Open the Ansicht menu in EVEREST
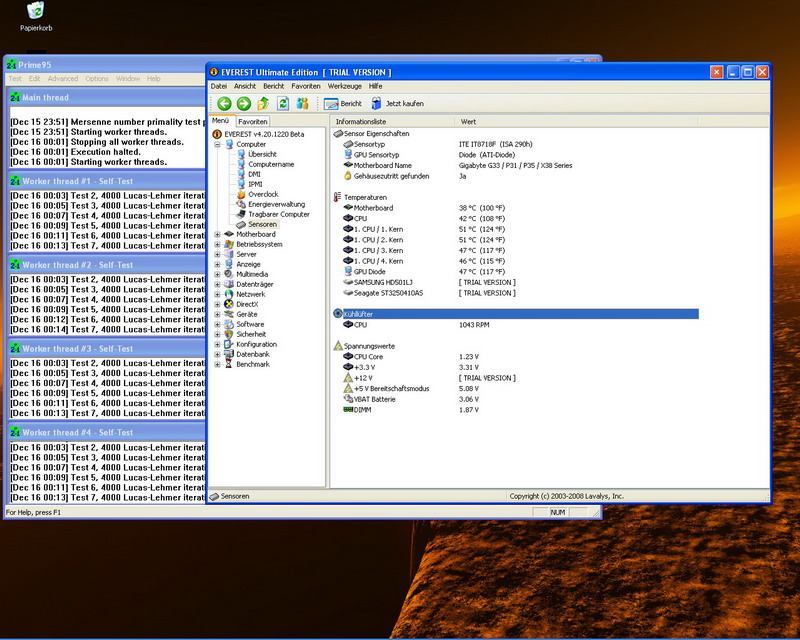This screenshot has height=640, width=800. [245, 86]
